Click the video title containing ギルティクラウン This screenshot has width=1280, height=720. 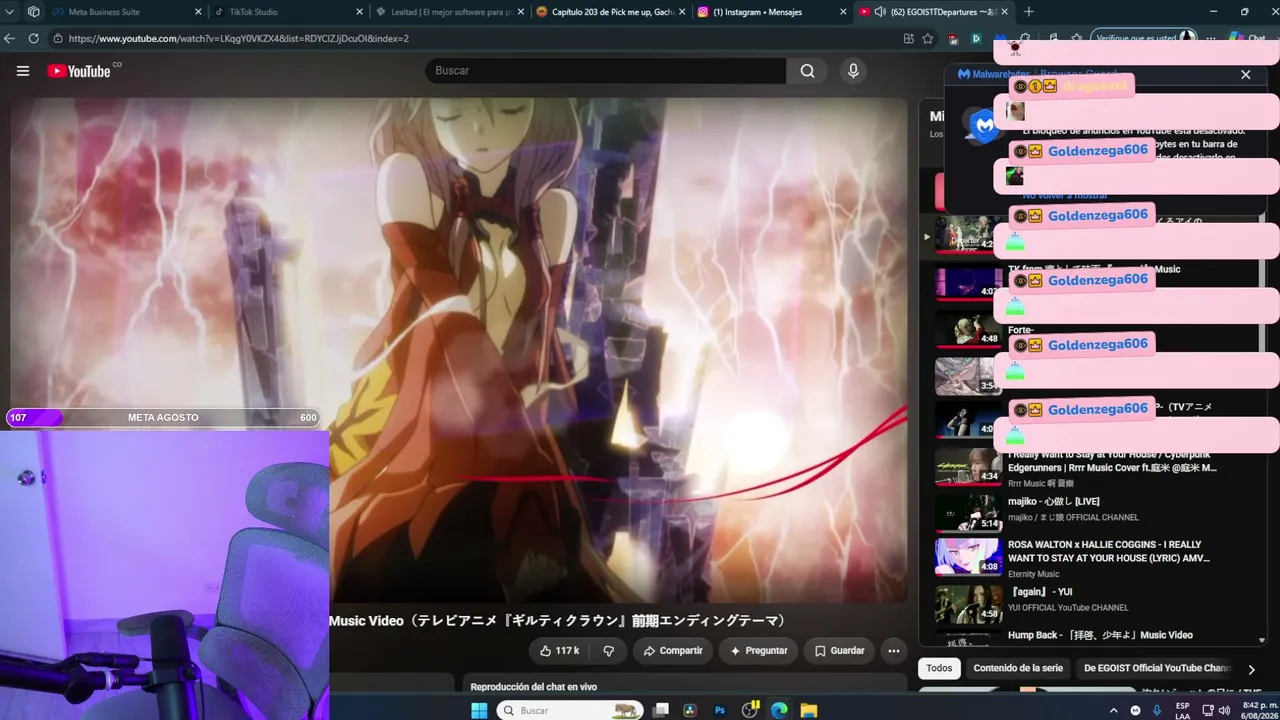(x=558, y=621)
